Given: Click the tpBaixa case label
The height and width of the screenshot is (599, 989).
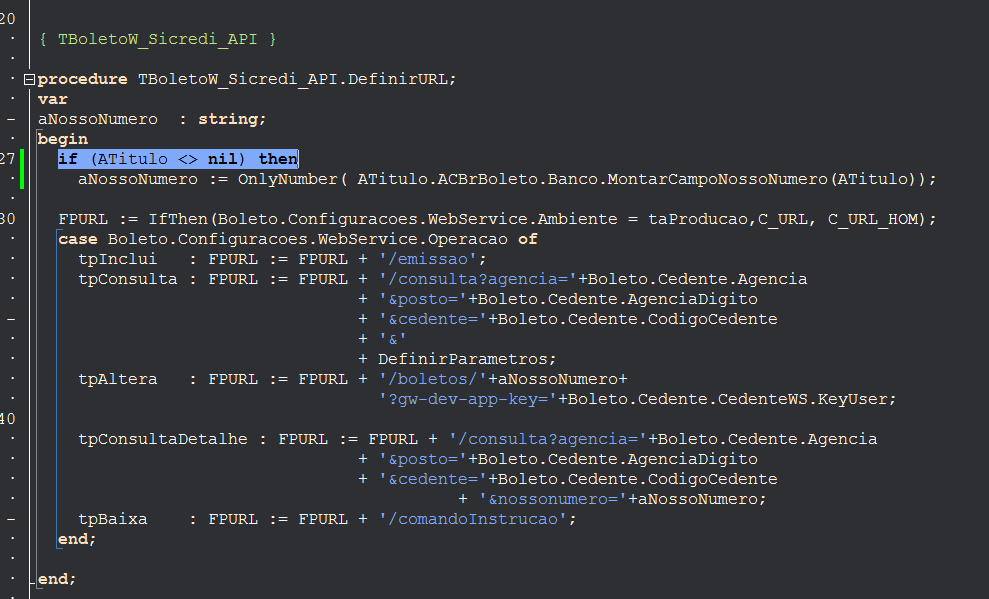Looking at the screenshot, I should pos(112,519).
